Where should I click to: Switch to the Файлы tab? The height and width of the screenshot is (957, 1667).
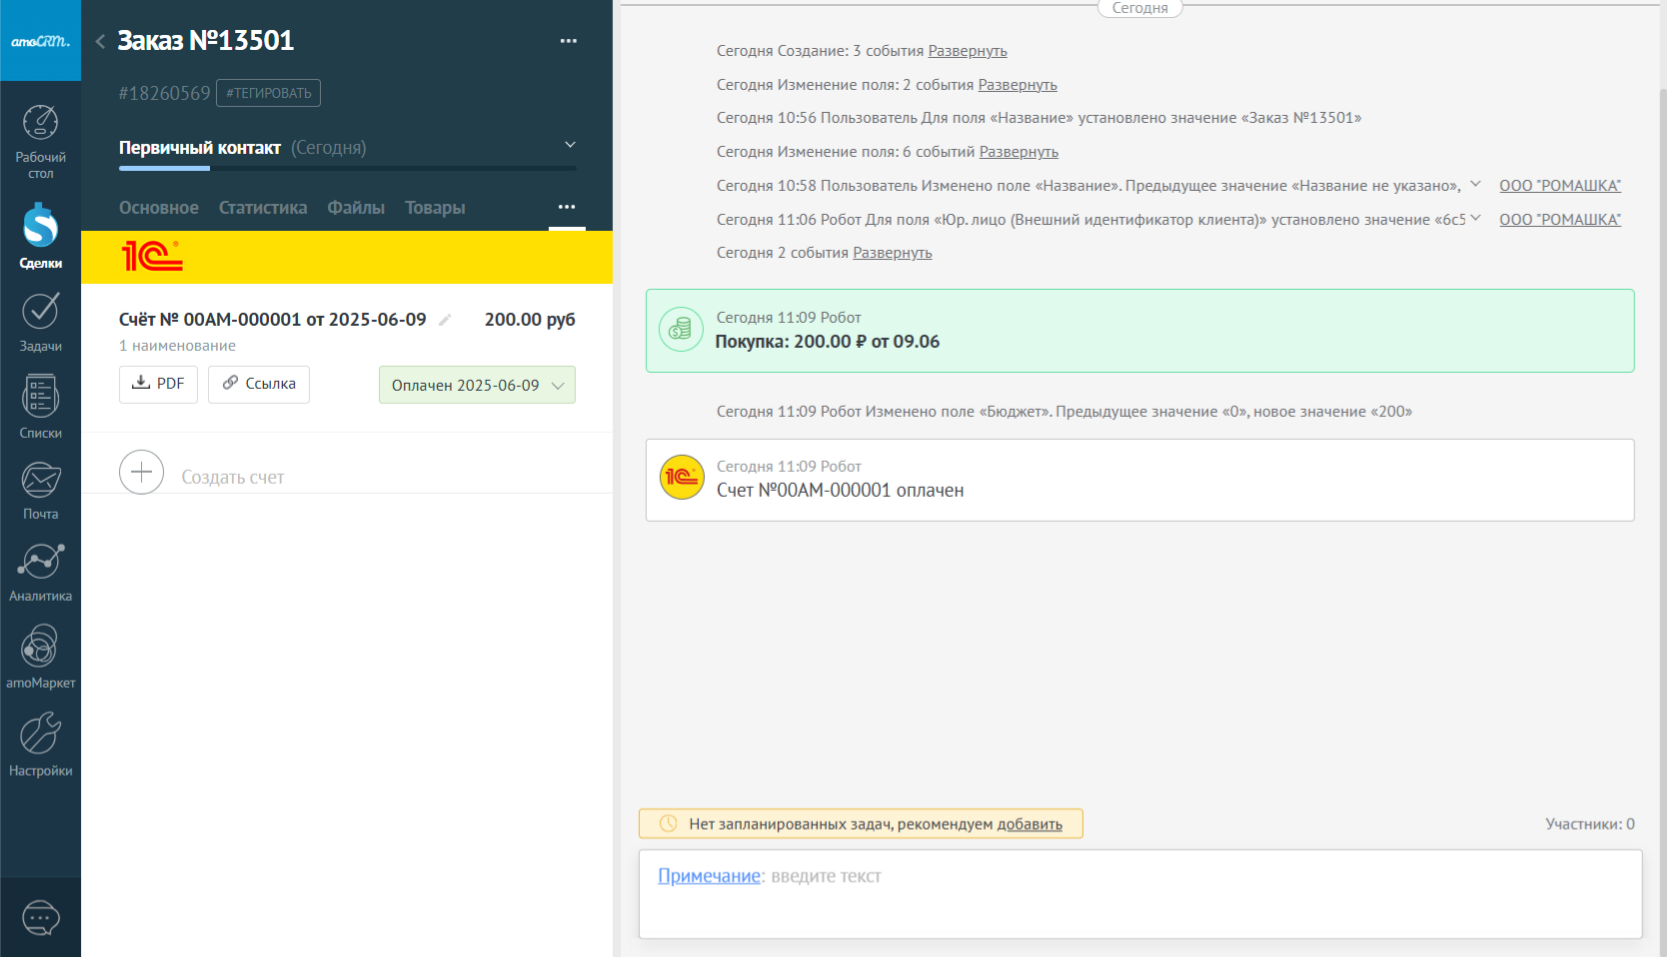pos(356,208)
